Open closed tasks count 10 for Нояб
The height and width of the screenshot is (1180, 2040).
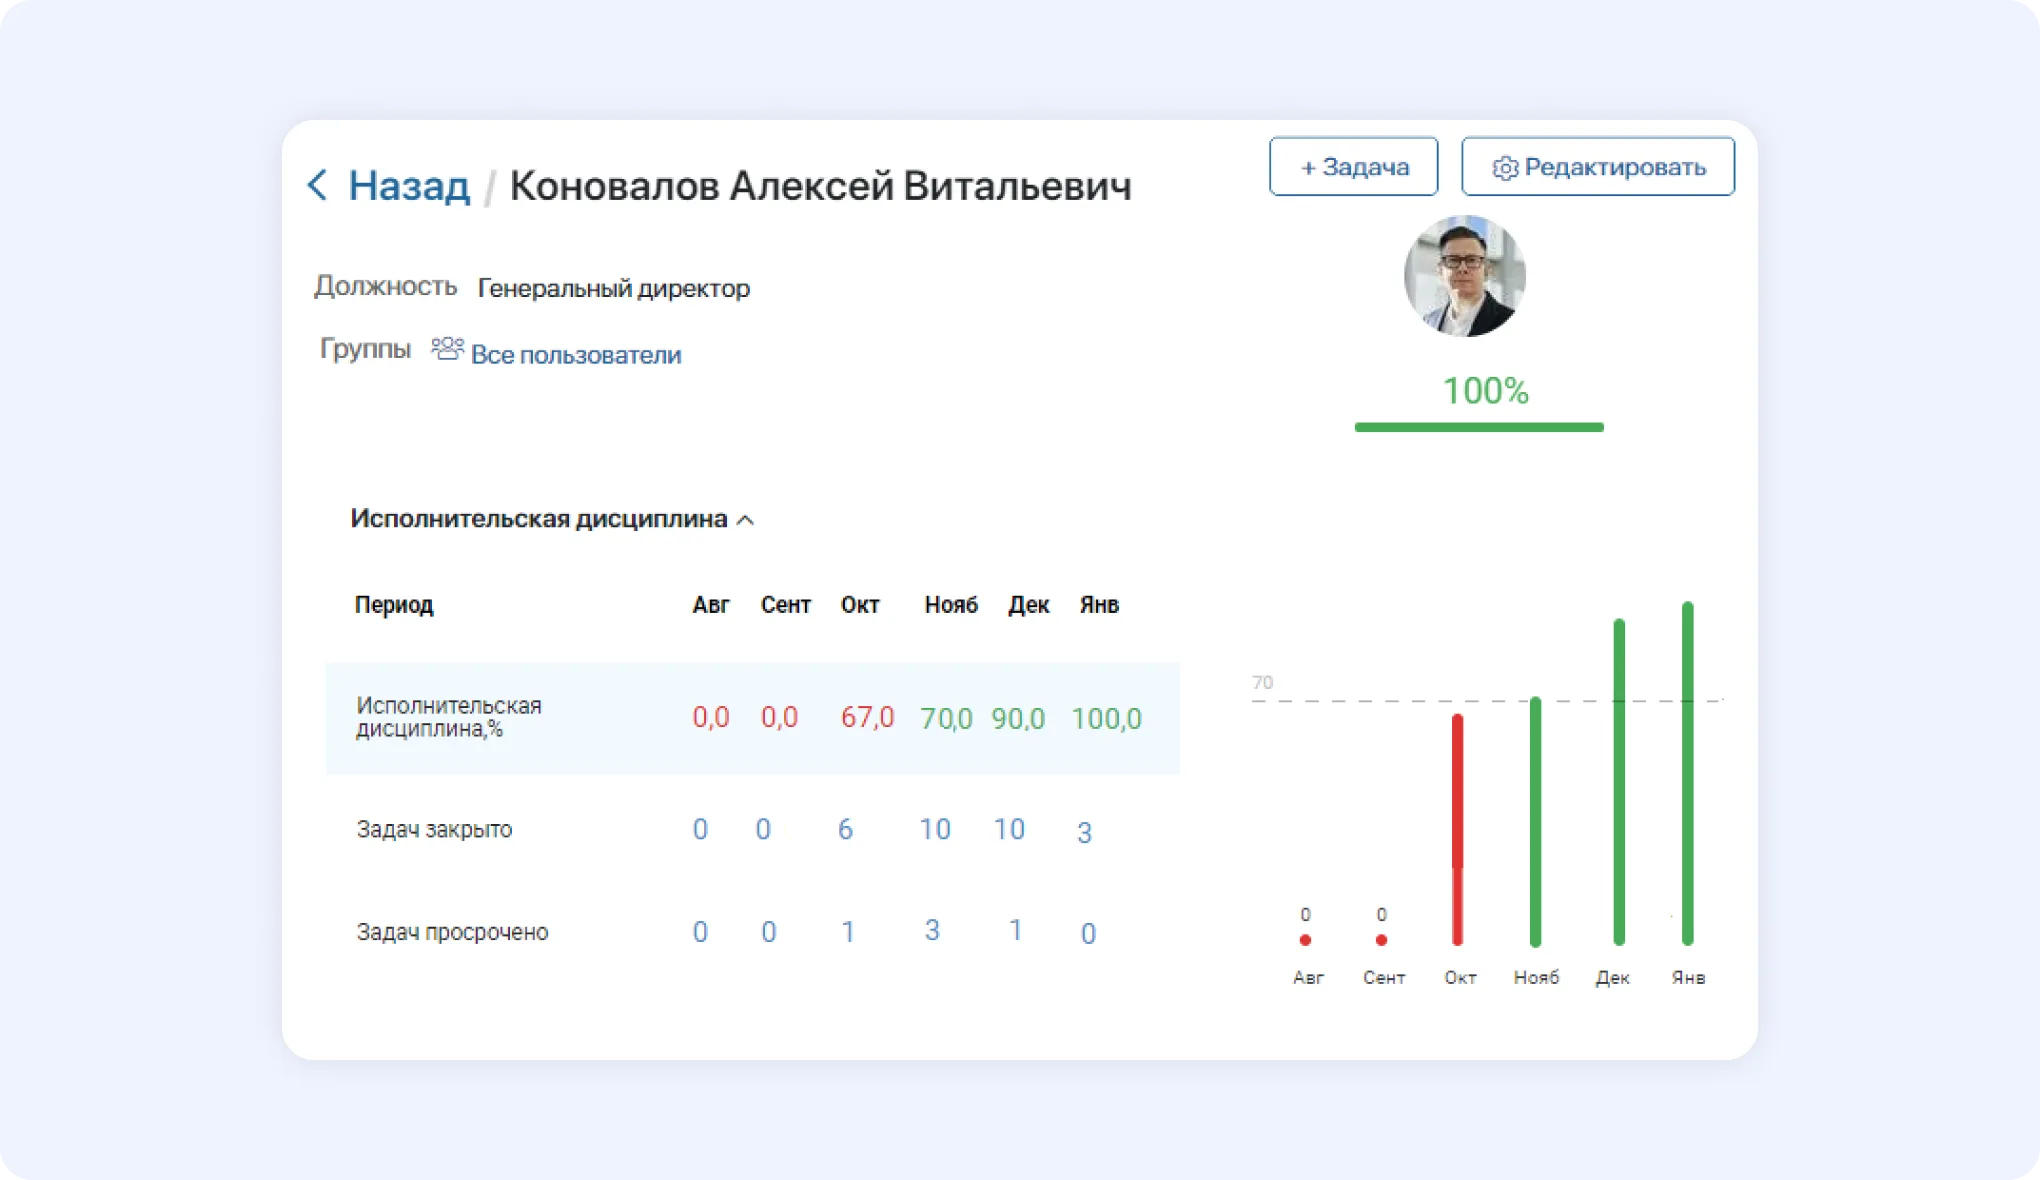coord(934,829)
